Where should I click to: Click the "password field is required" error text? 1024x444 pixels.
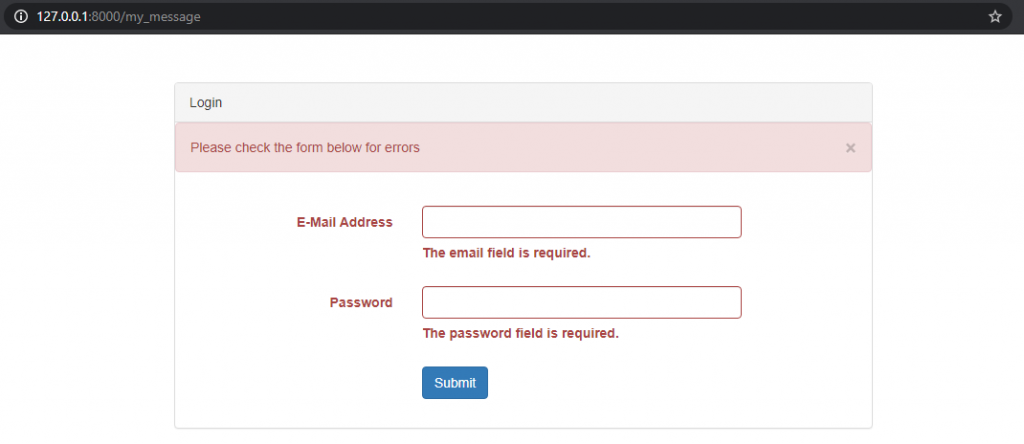520,333
